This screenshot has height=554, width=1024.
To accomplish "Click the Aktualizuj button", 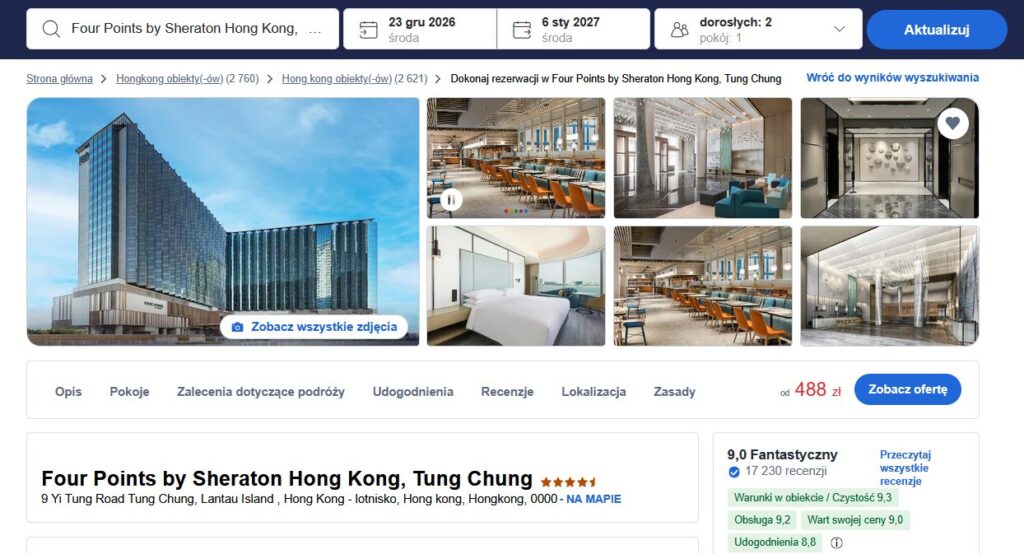I will tap(936, 29).
